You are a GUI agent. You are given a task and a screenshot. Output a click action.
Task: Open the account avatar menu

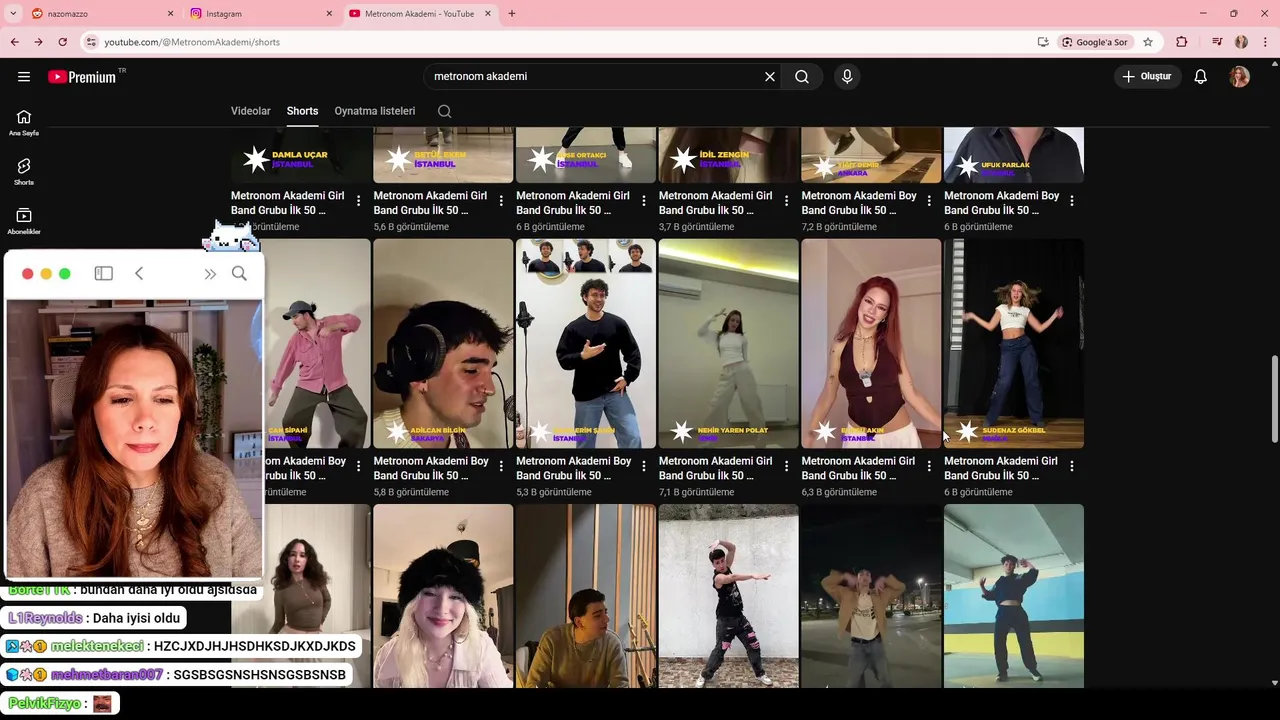click(x=1240, y=76)
